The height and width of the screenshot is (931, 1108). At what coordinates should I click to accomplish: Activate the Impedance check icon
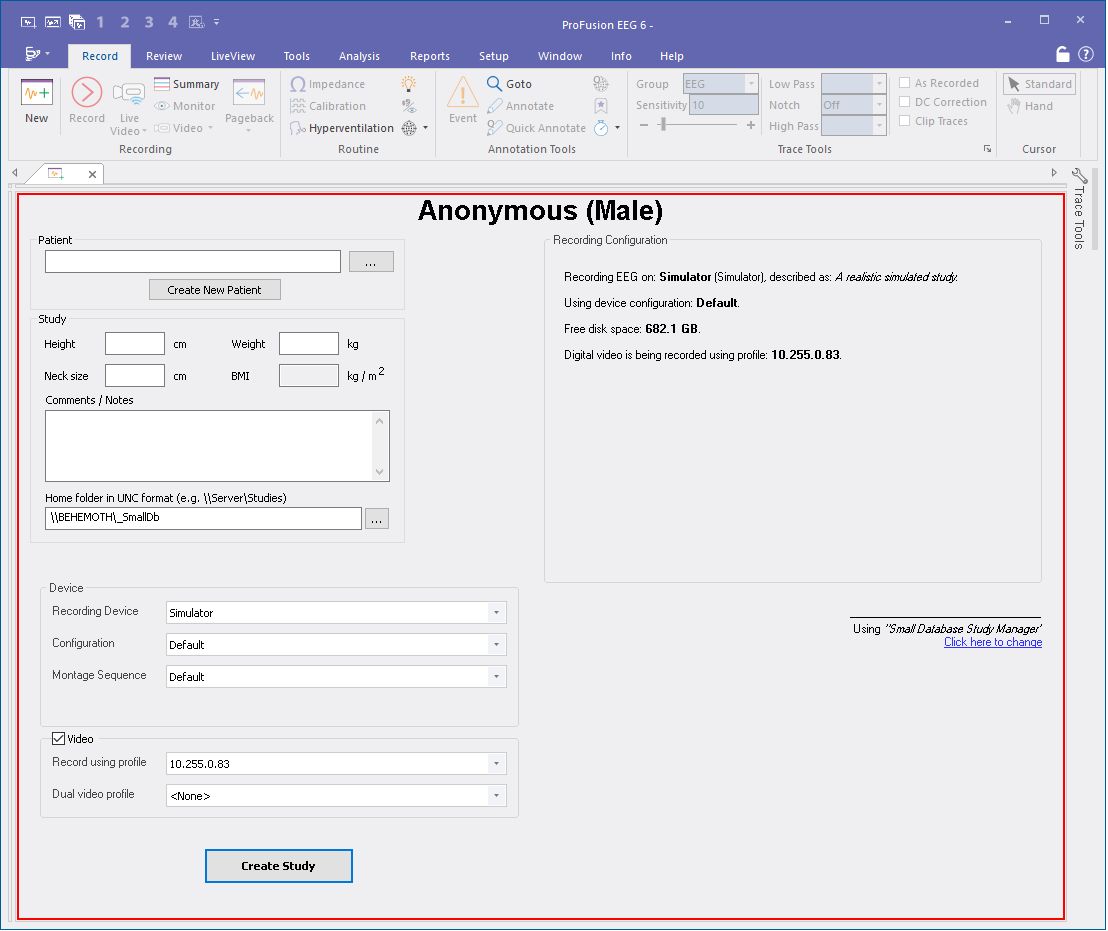click(x=298, y=84)
